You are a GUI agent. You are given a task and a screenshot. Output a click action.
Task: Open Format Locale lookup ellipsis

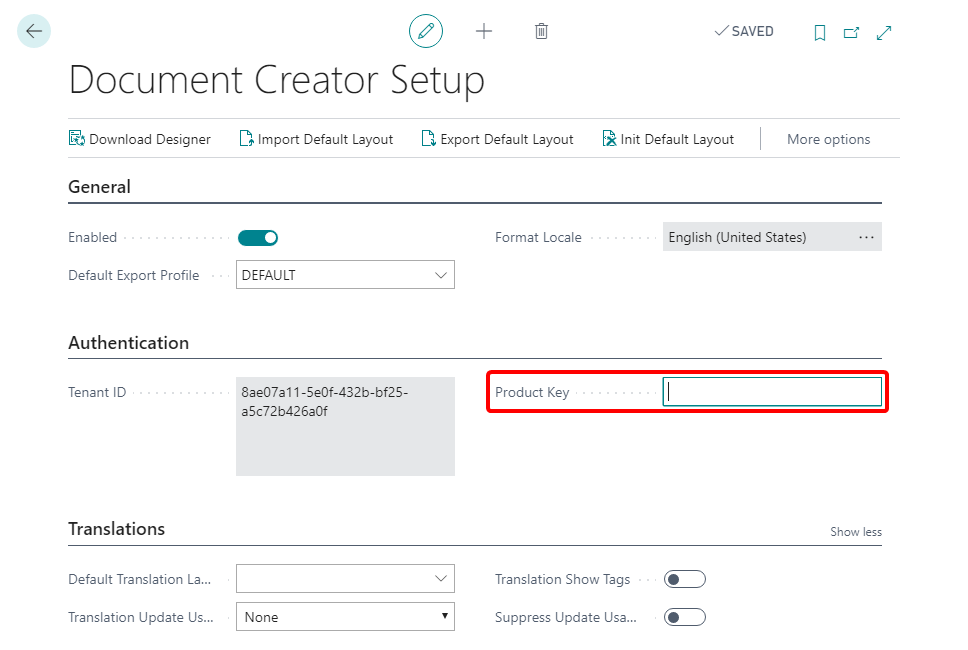pyautogui.click(x=866, y=237)
